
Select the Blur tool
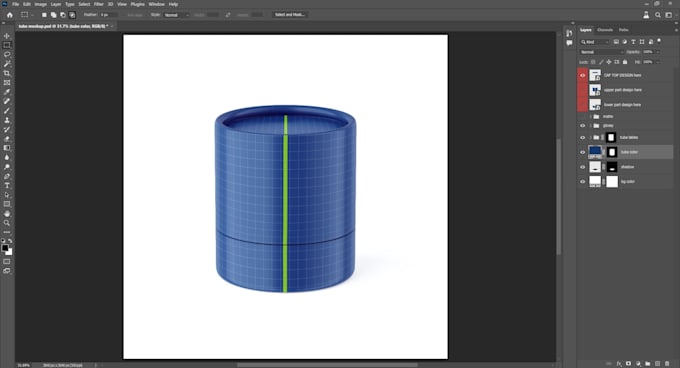(x=7, y=157)
